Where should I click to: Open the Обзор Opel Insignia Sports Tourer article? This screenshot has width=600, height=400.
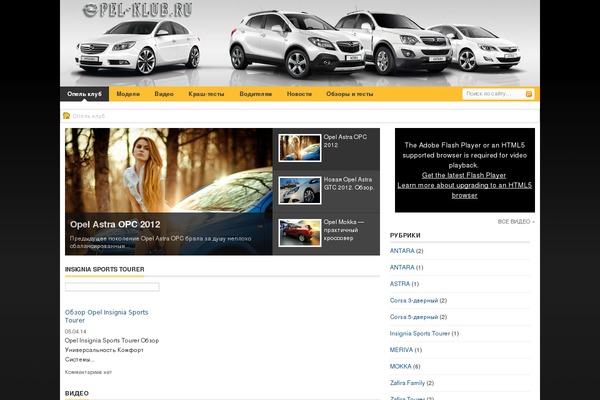point(106,316)
